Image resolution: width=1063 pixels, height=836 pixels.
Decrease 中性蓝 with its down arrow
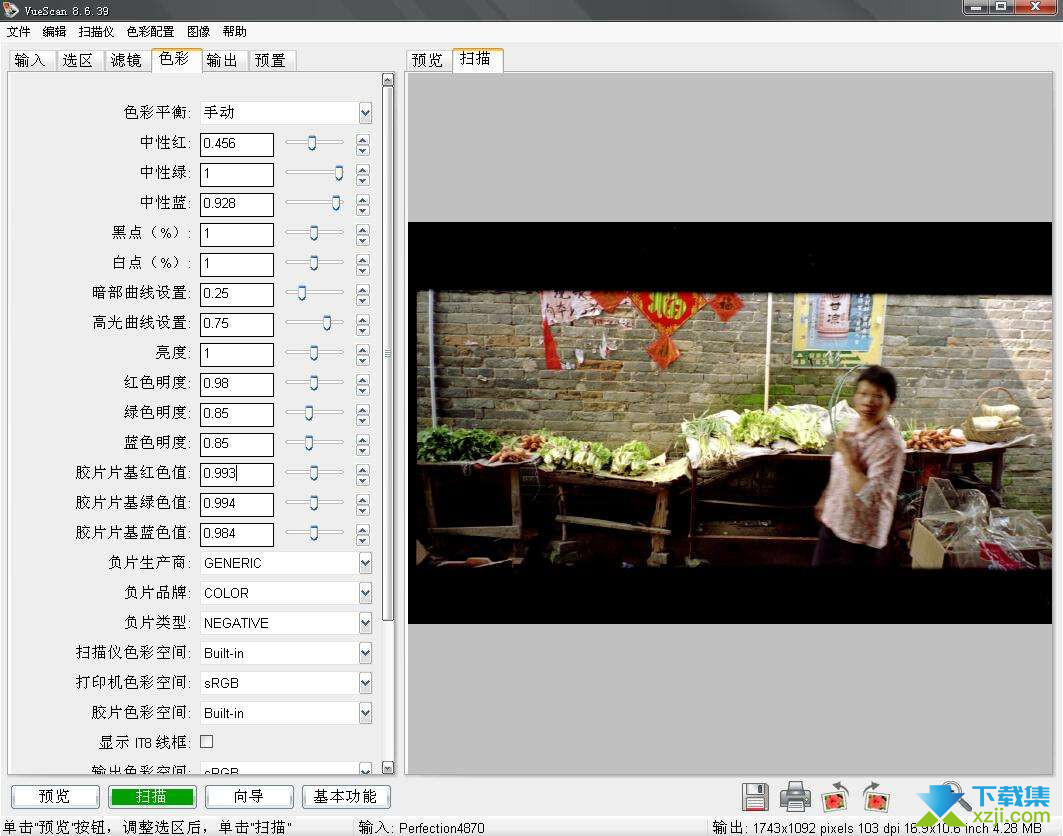click(363, 210)
